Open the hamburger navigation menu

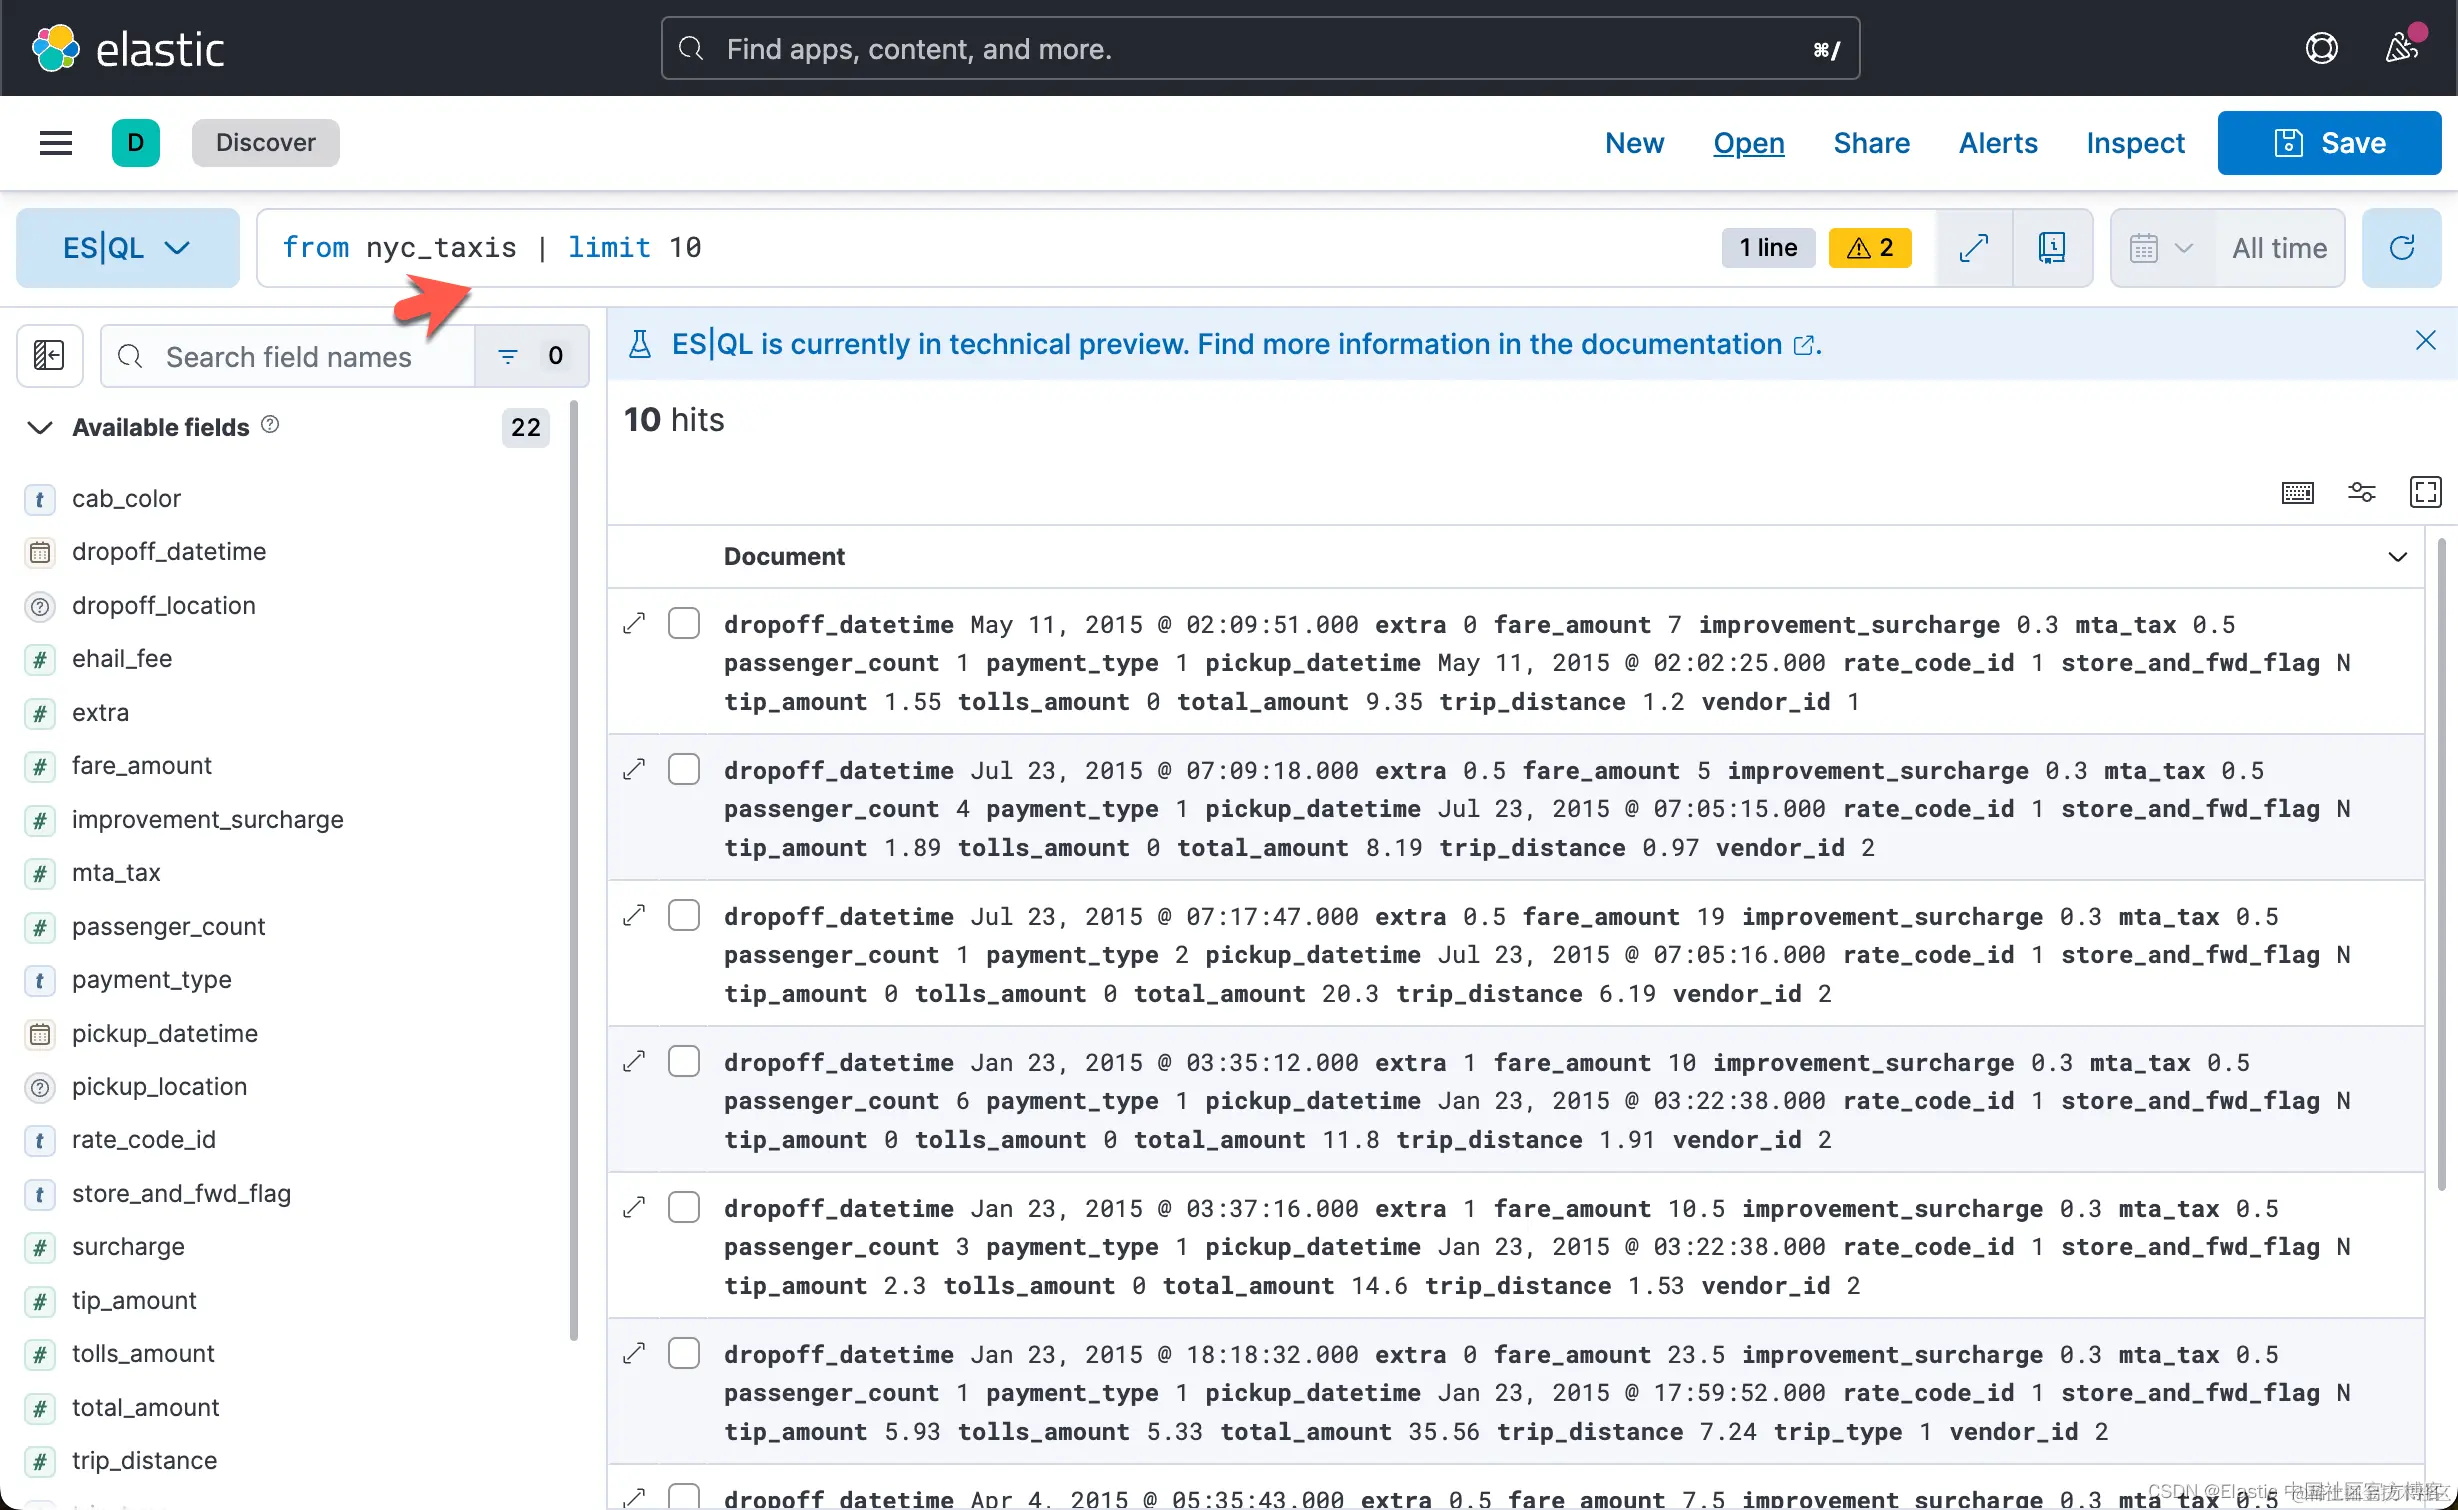tap(56, 143)
